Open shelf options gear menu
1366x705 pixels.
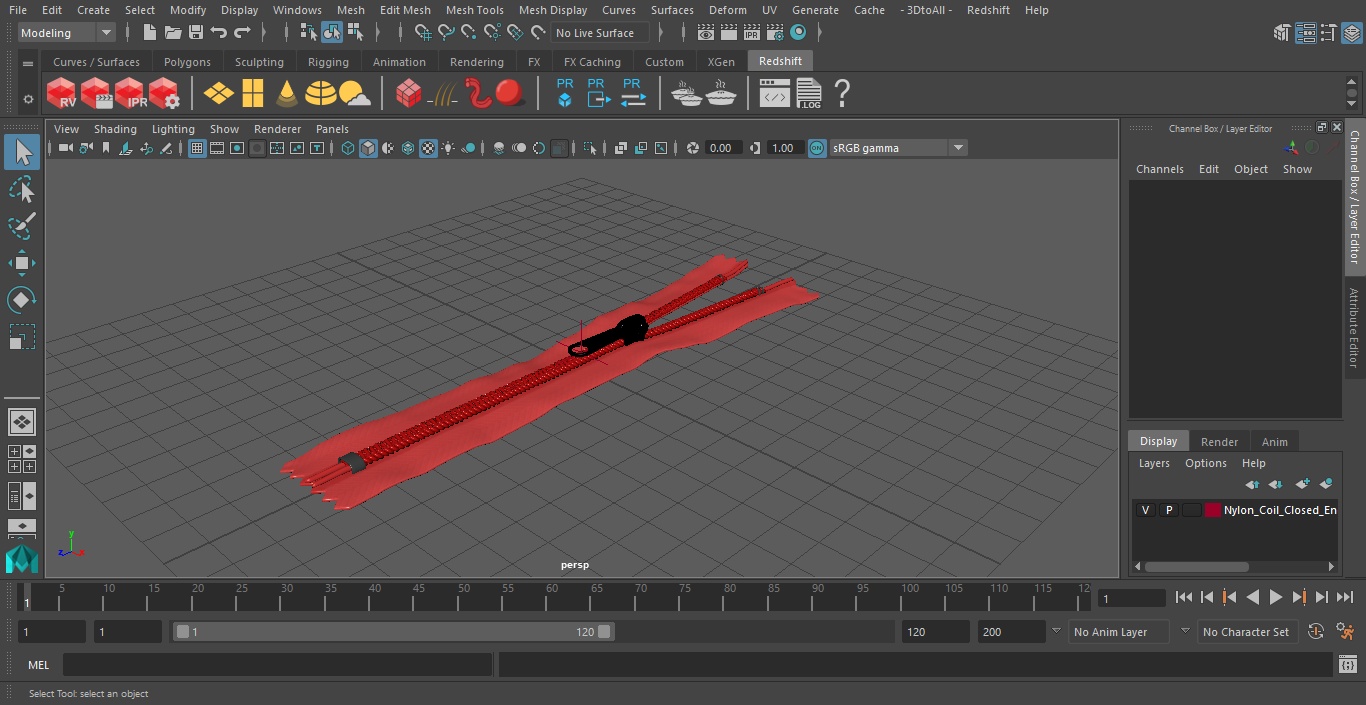pos(28,99)
